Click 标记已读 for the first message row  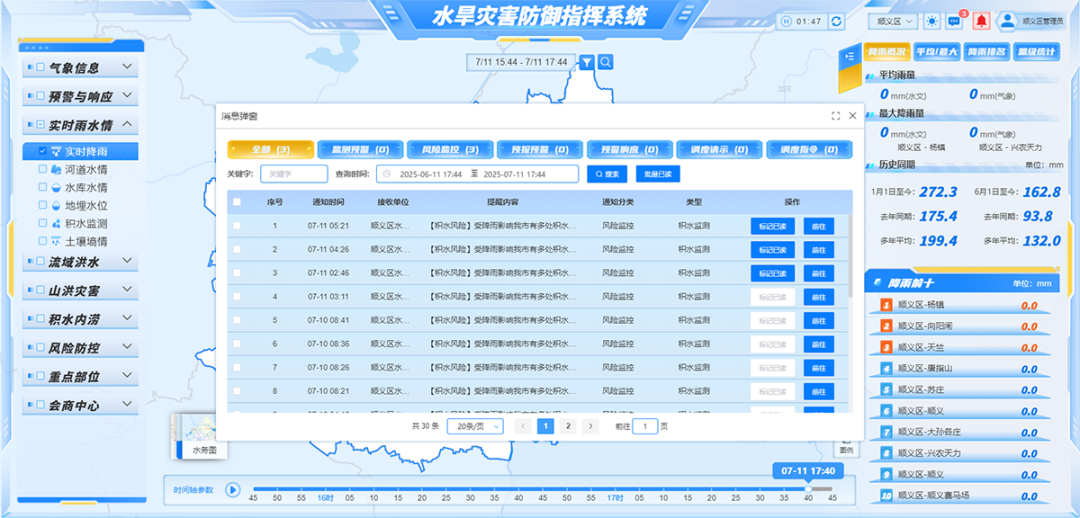pos(772,226)
